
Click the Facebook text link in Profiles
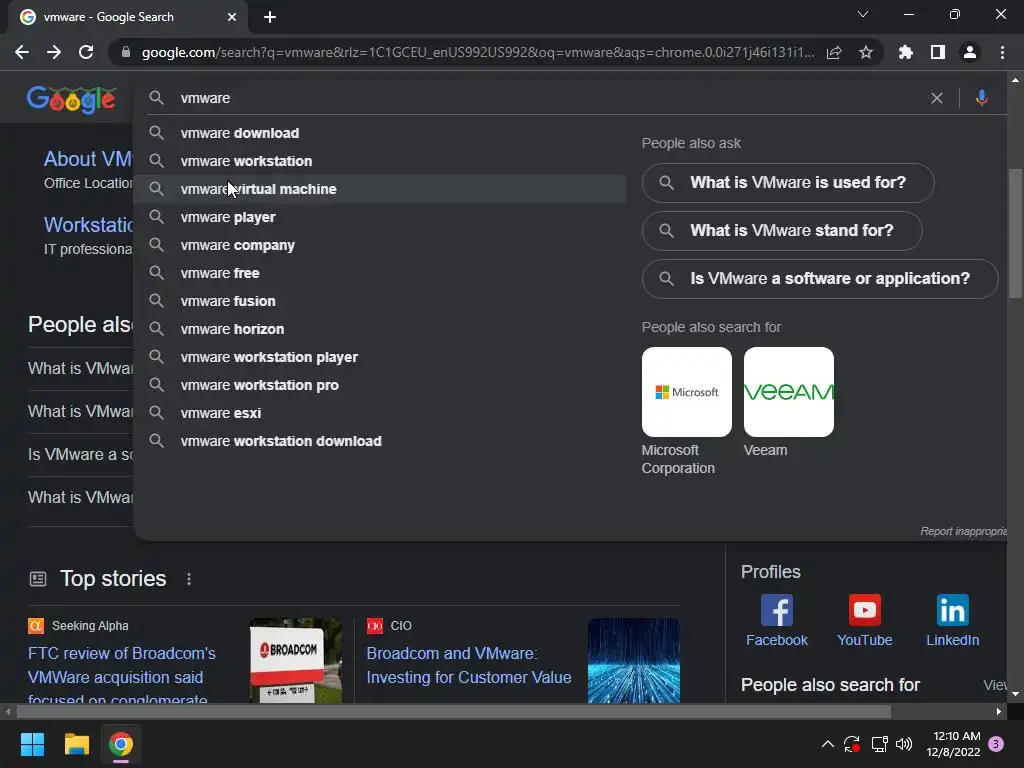pos(776,640)
